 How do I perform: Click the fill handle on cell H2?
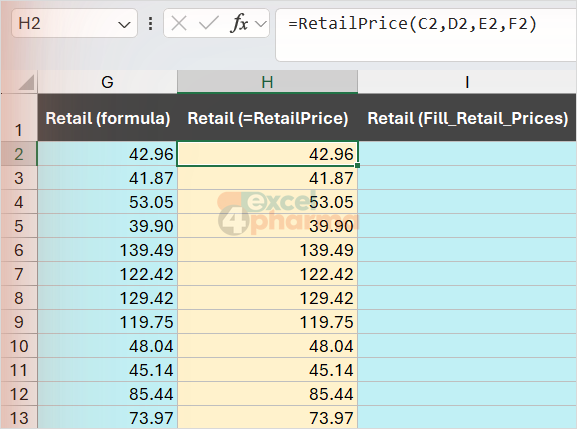pyautogui.click(x=358, y=166)
